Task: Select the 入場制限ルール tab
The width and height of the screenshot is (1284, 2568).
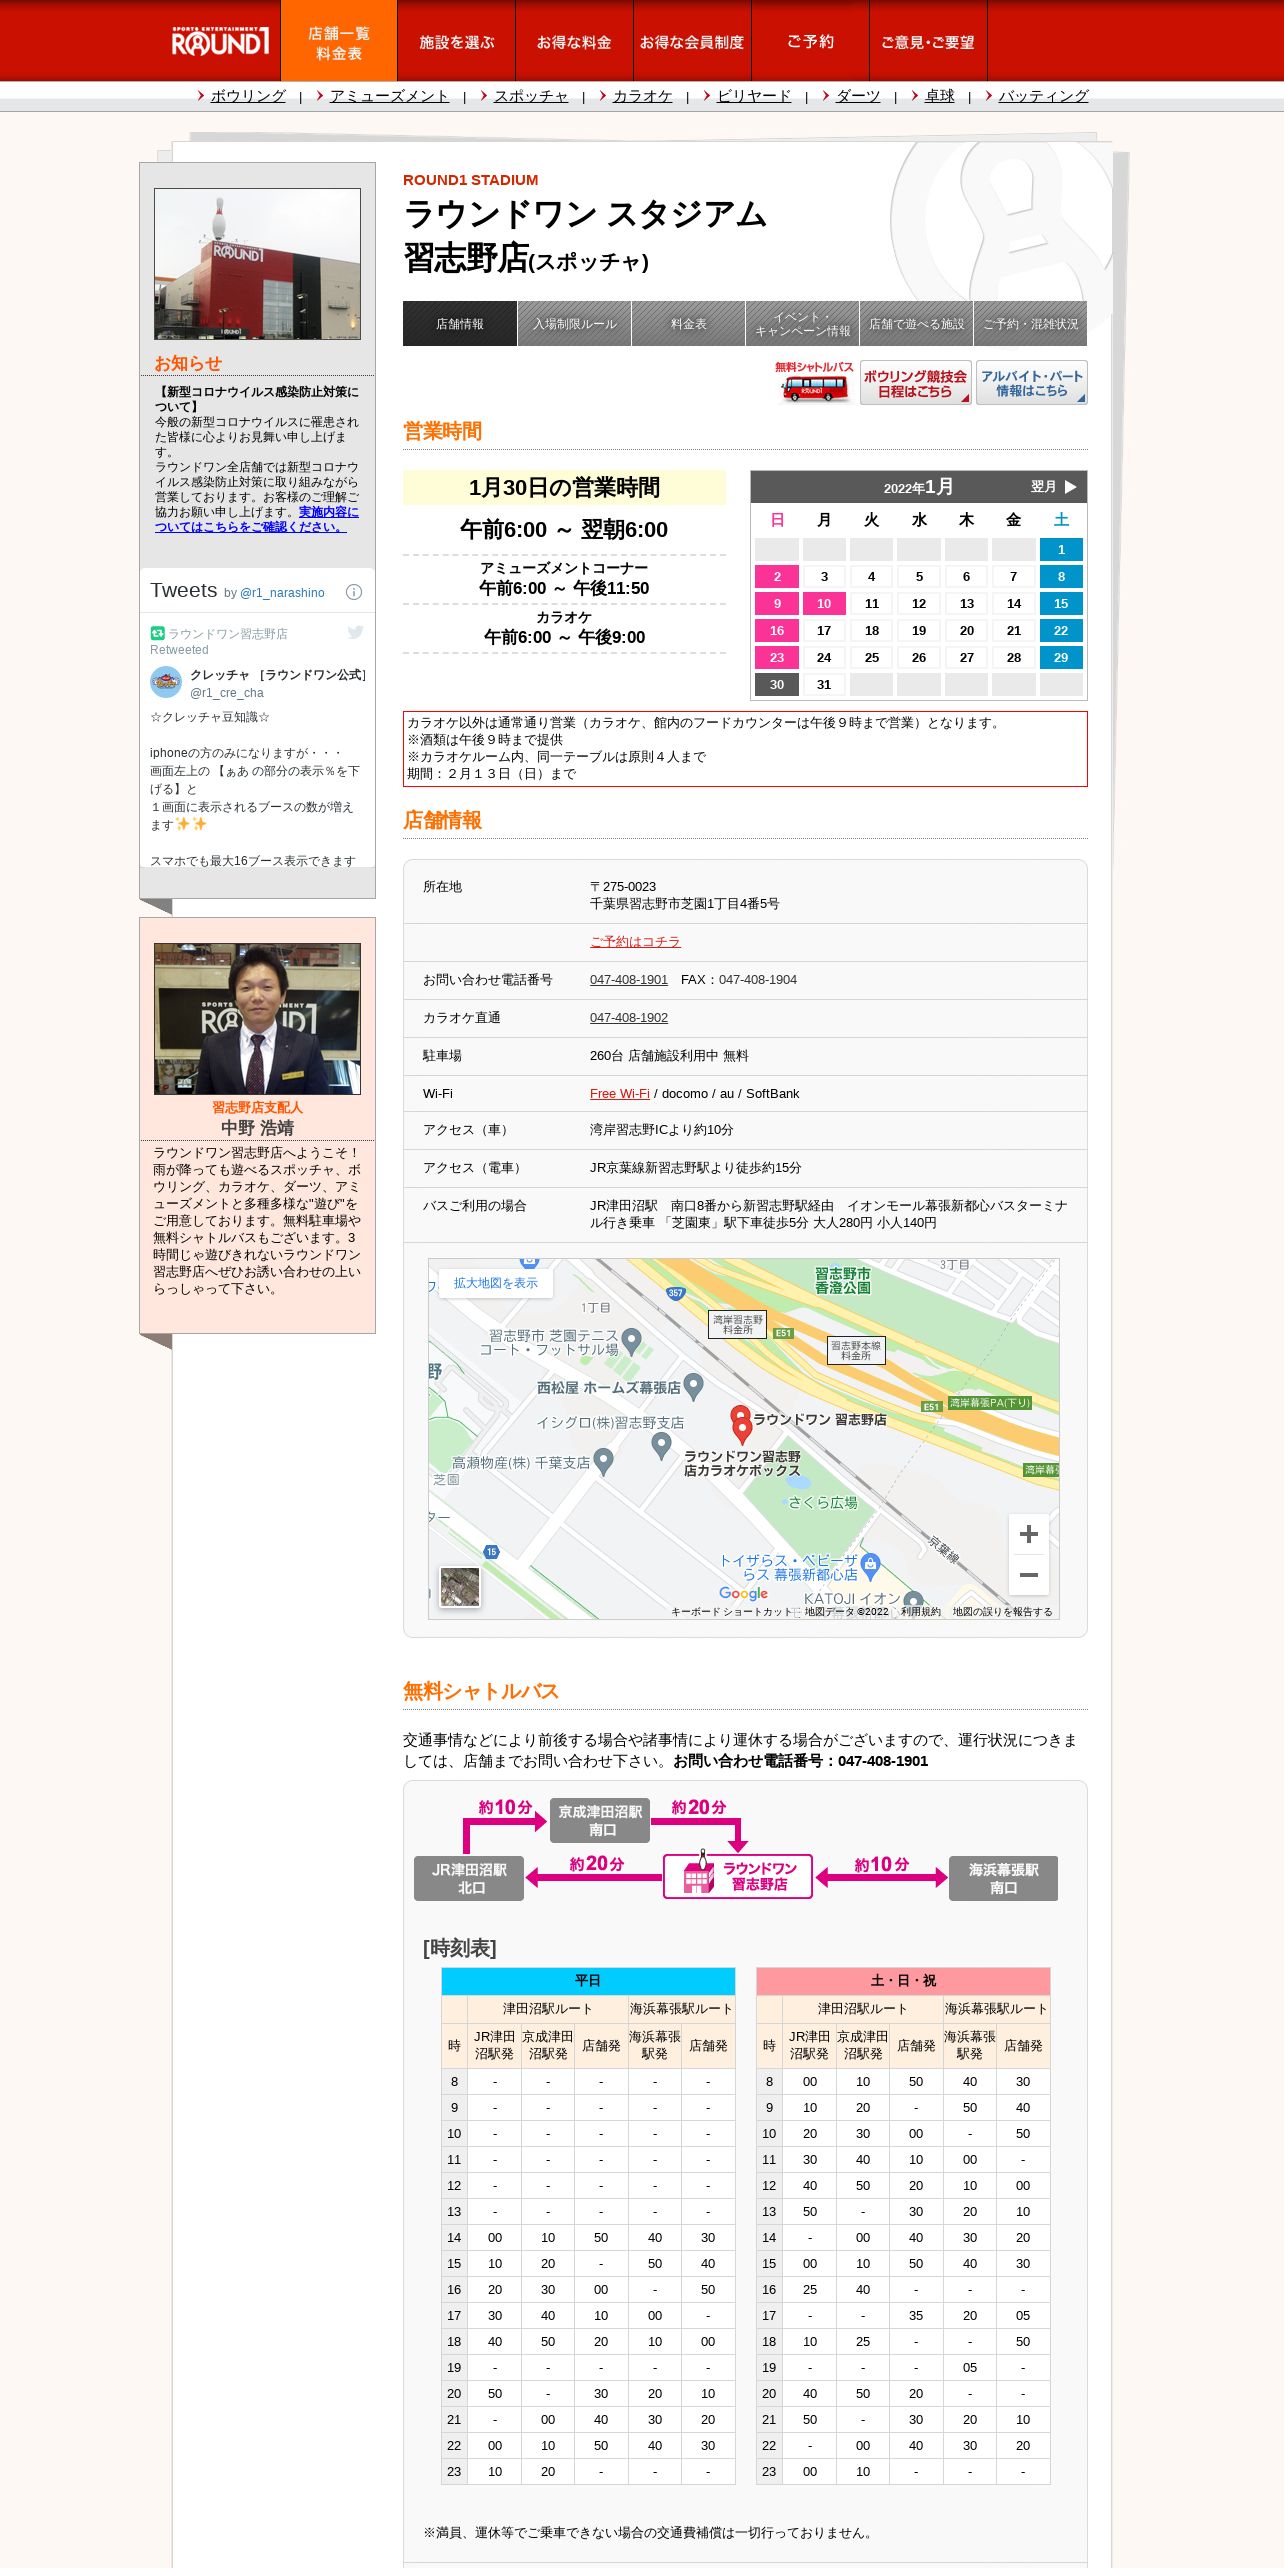Action: tap(574, 324)
